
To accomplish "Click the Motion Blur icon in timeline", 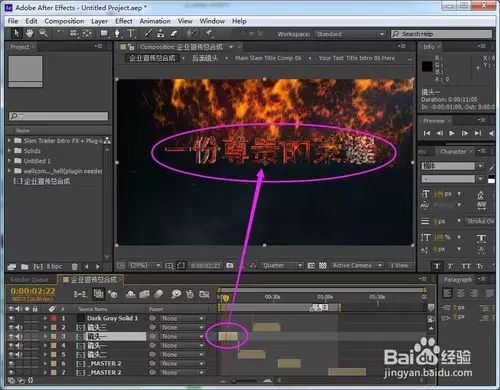I will [x=159, y=294].
